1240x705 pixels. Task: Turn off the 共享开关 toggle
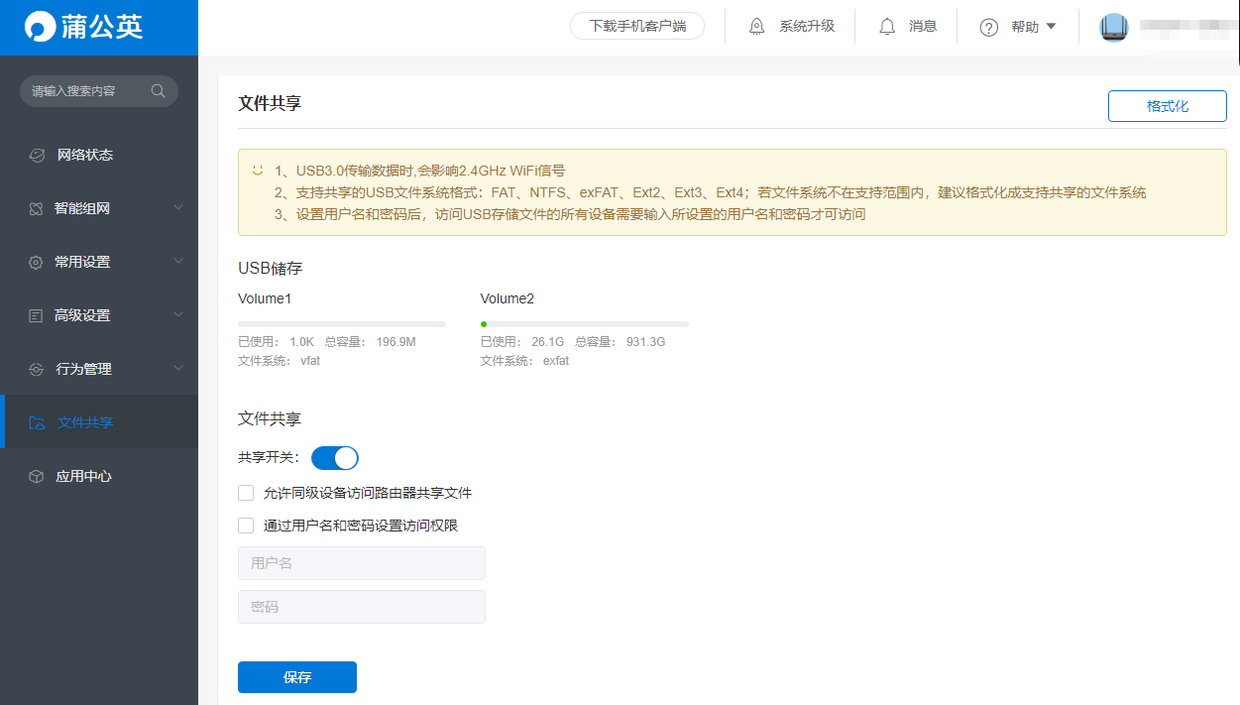pos(335,458)
